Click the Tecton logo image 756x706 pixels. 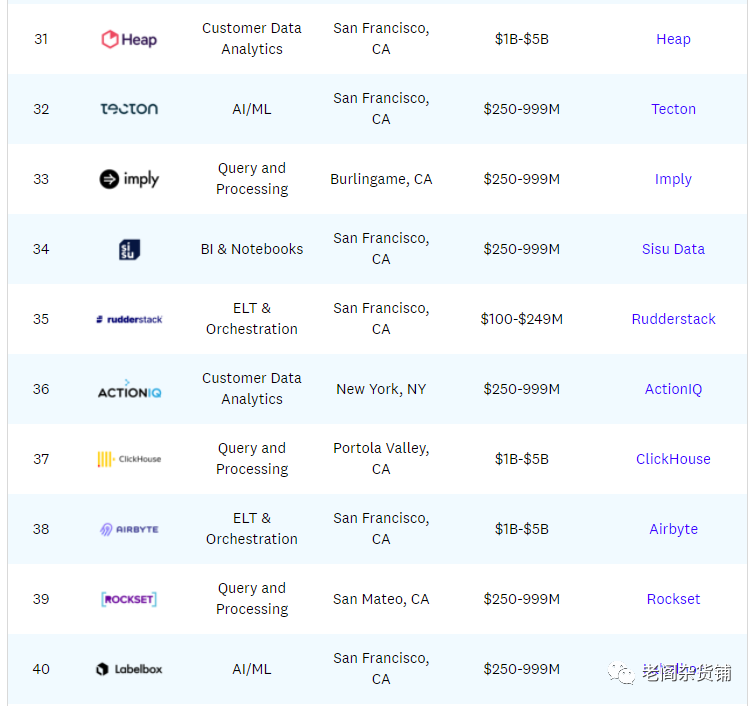point(129,109)
